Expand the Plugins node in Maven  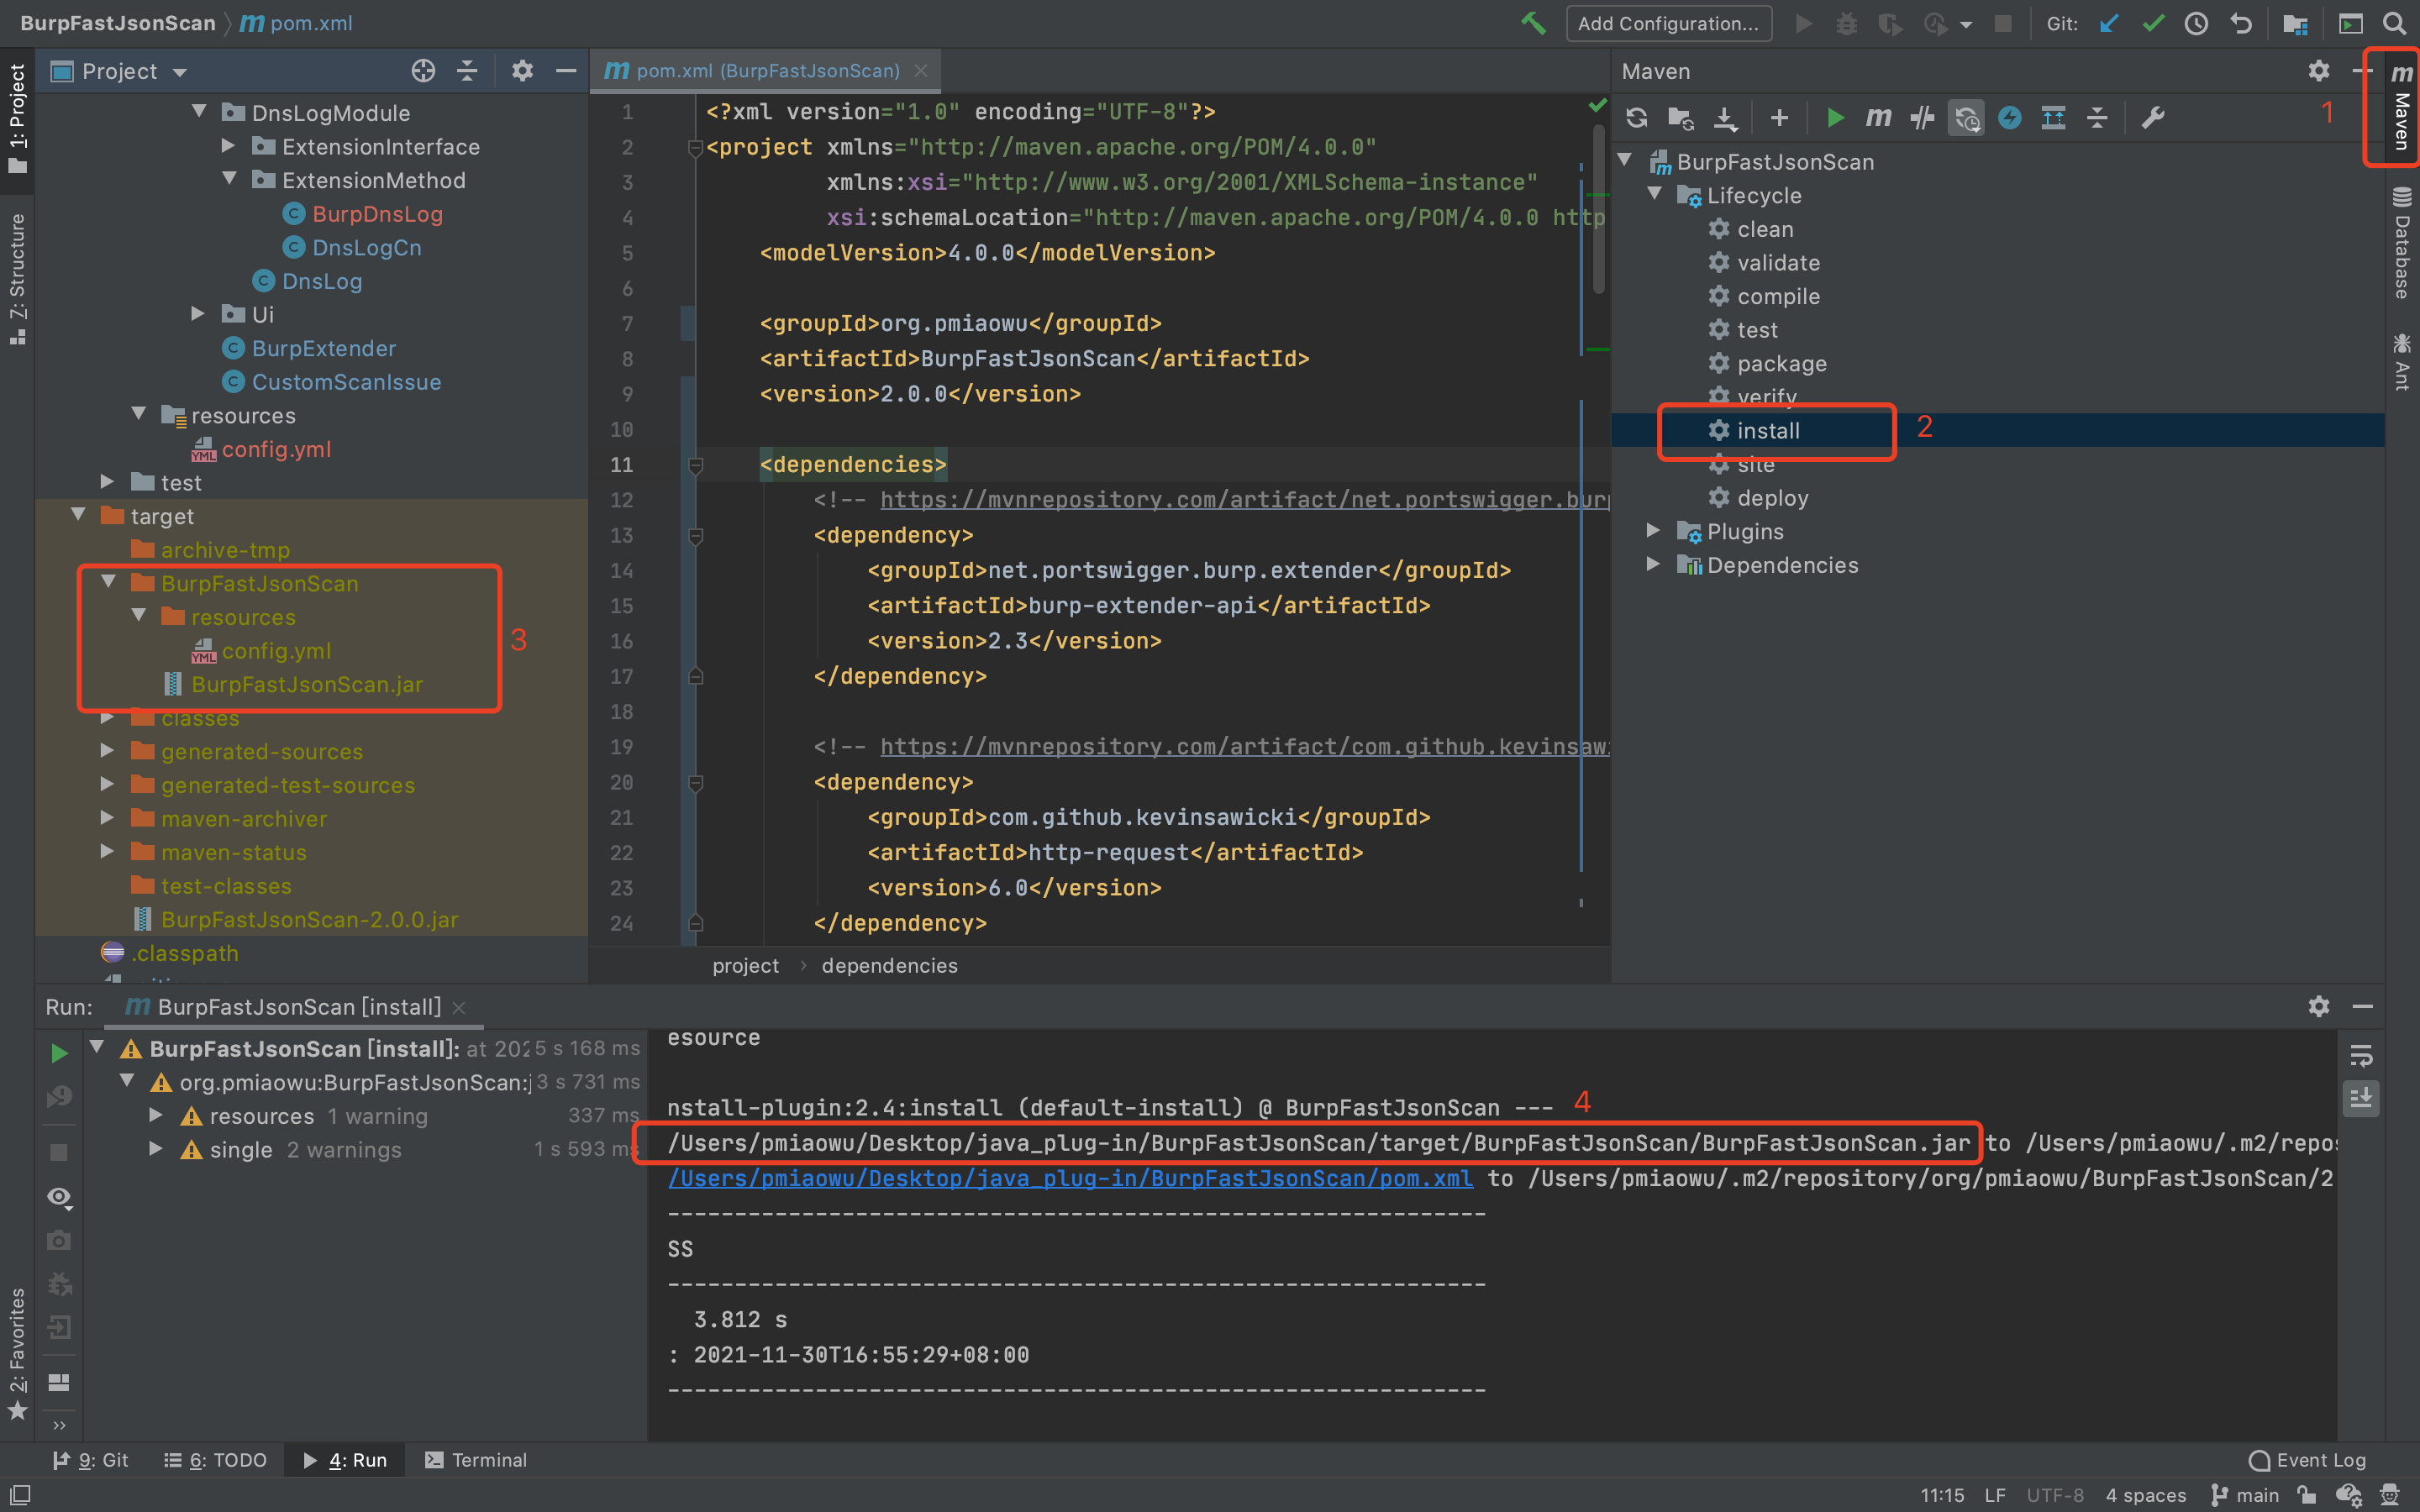[x=1653, y=530]
